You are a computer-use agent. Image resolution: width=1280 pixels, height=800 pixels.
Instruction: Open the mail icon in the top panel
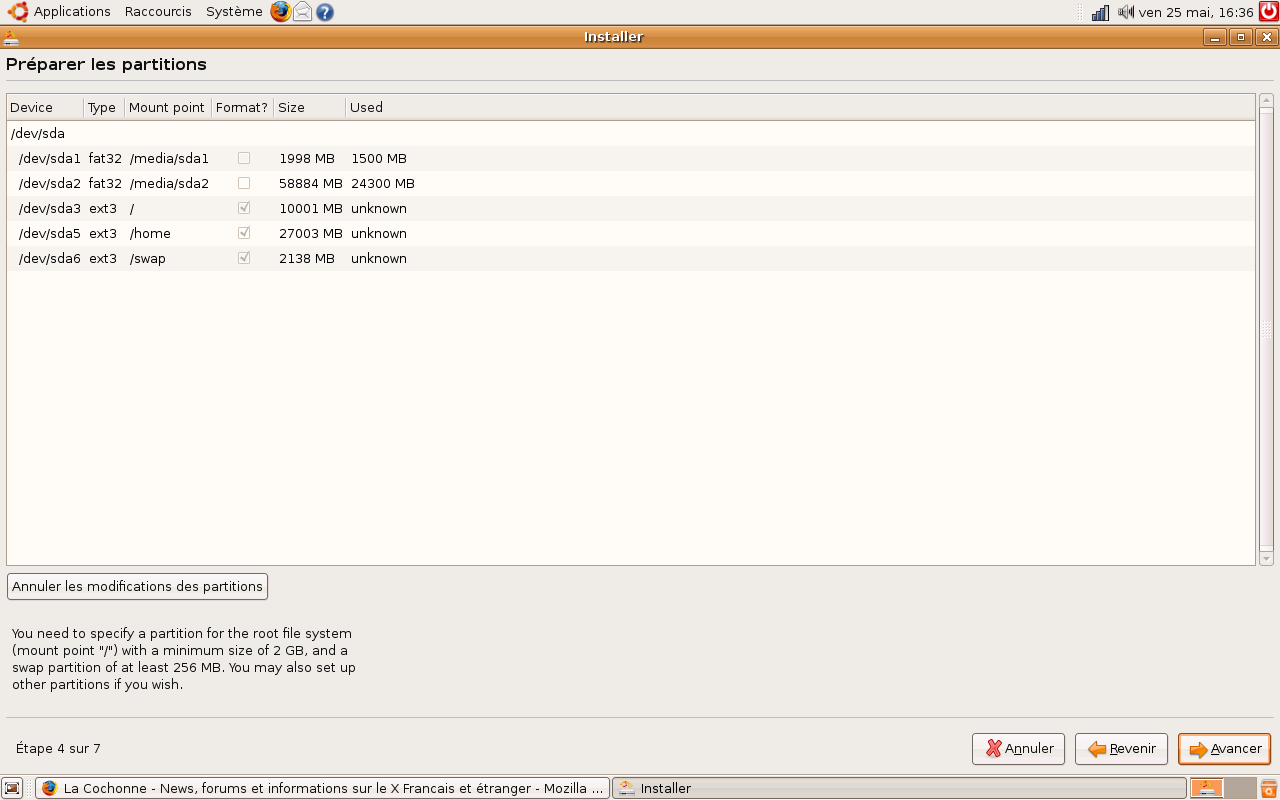(x=302, y=12)
